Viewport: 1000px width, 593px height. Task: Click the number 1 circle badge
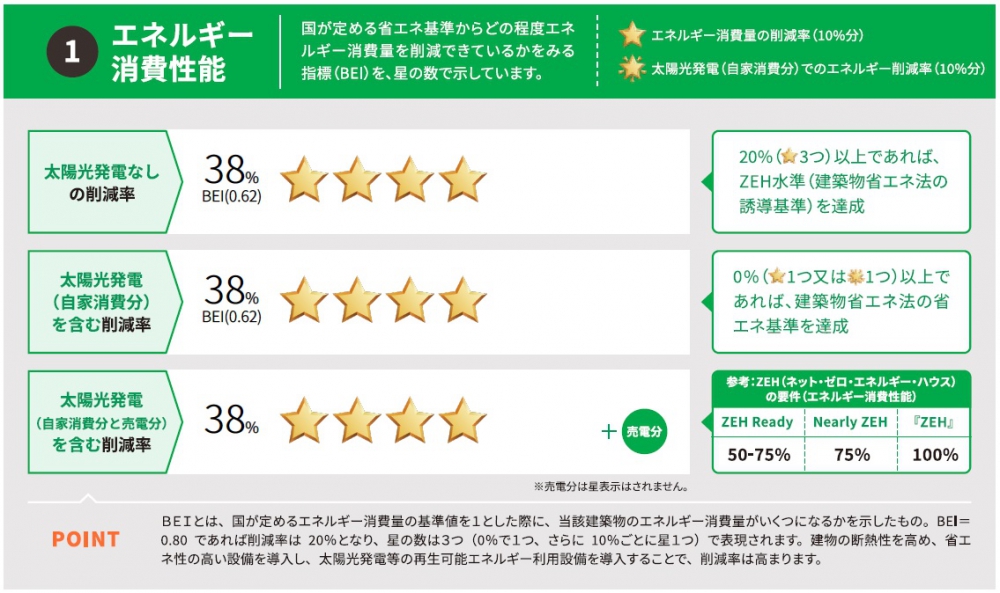pos(72,52)
